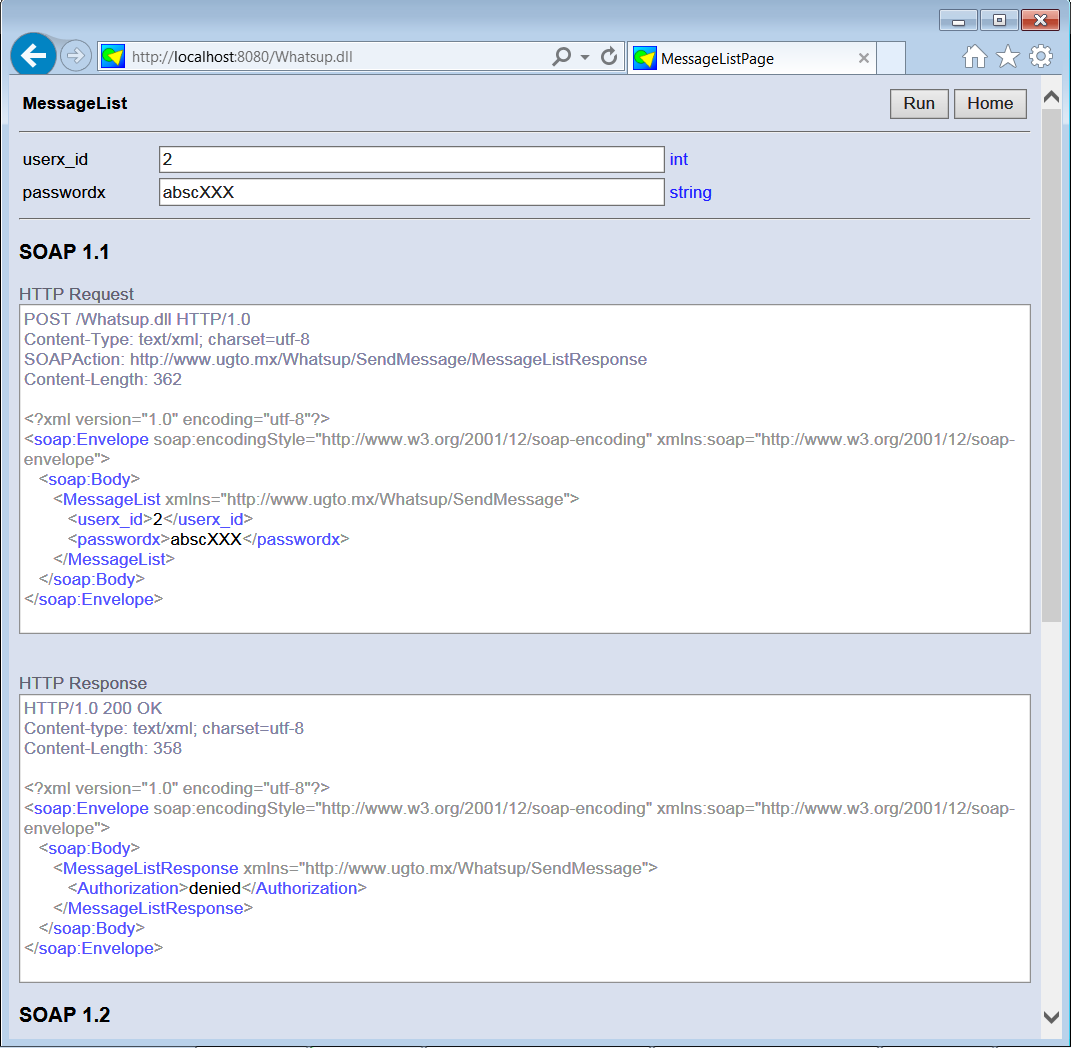Open a new tab with the blank tab button
This screenshot has height=1048, width=1071.
[891, 57]
